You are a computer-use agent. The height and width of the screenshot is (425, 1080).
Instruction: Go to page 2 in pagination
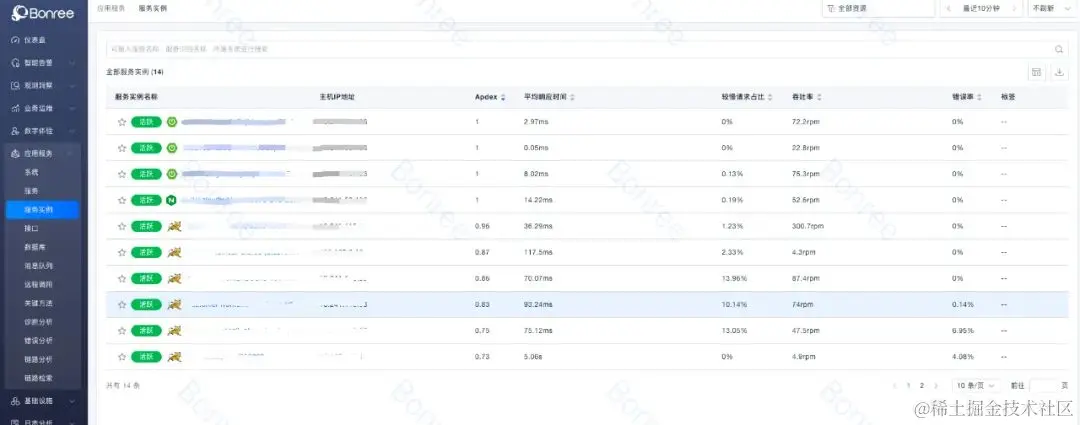pyautogui.click(x=922, y=386)
